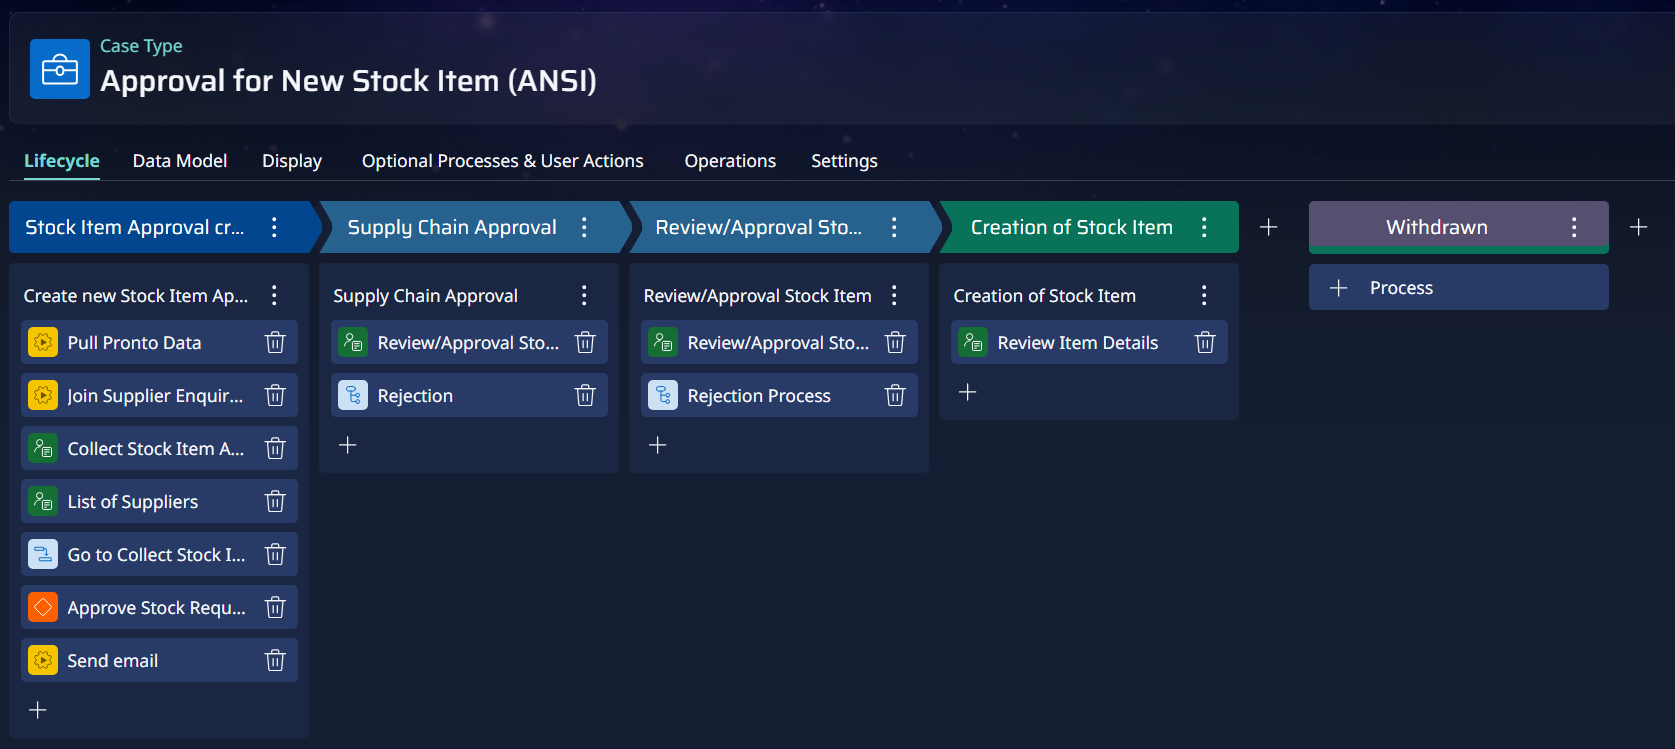
Task: Click the Rejection Process subprocess icon
Action: (x=663, y=396)
